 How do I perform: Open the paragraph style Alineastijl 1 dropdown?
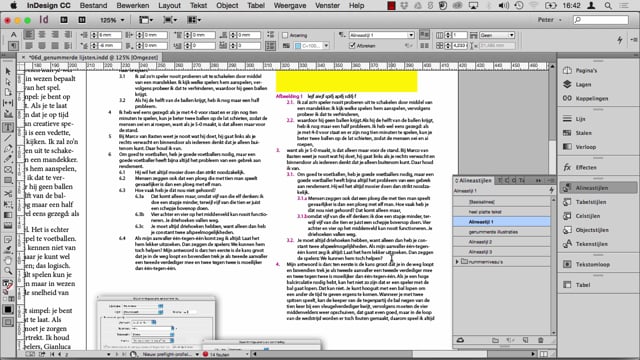[x=411, y=35]
